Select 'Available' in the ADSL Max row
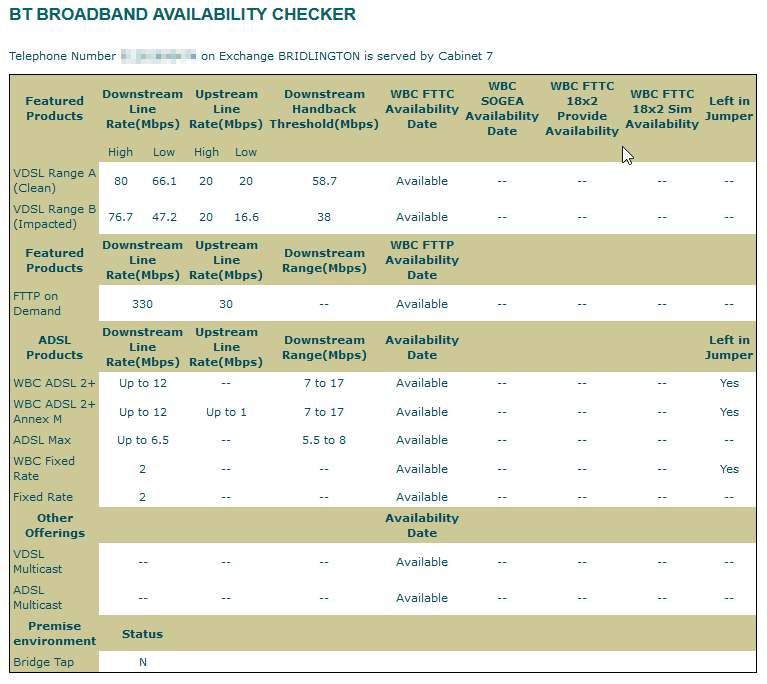Screen dimensions: 767x684 pyautogui.click(x=422, y=440)
